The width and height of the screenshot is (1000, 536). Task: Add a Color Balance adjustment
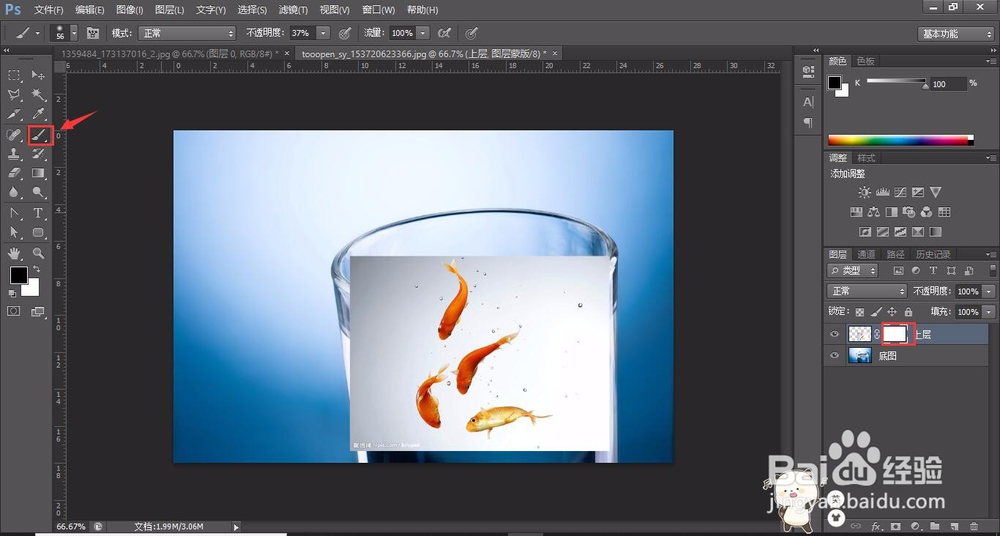[x=874, y=212]
